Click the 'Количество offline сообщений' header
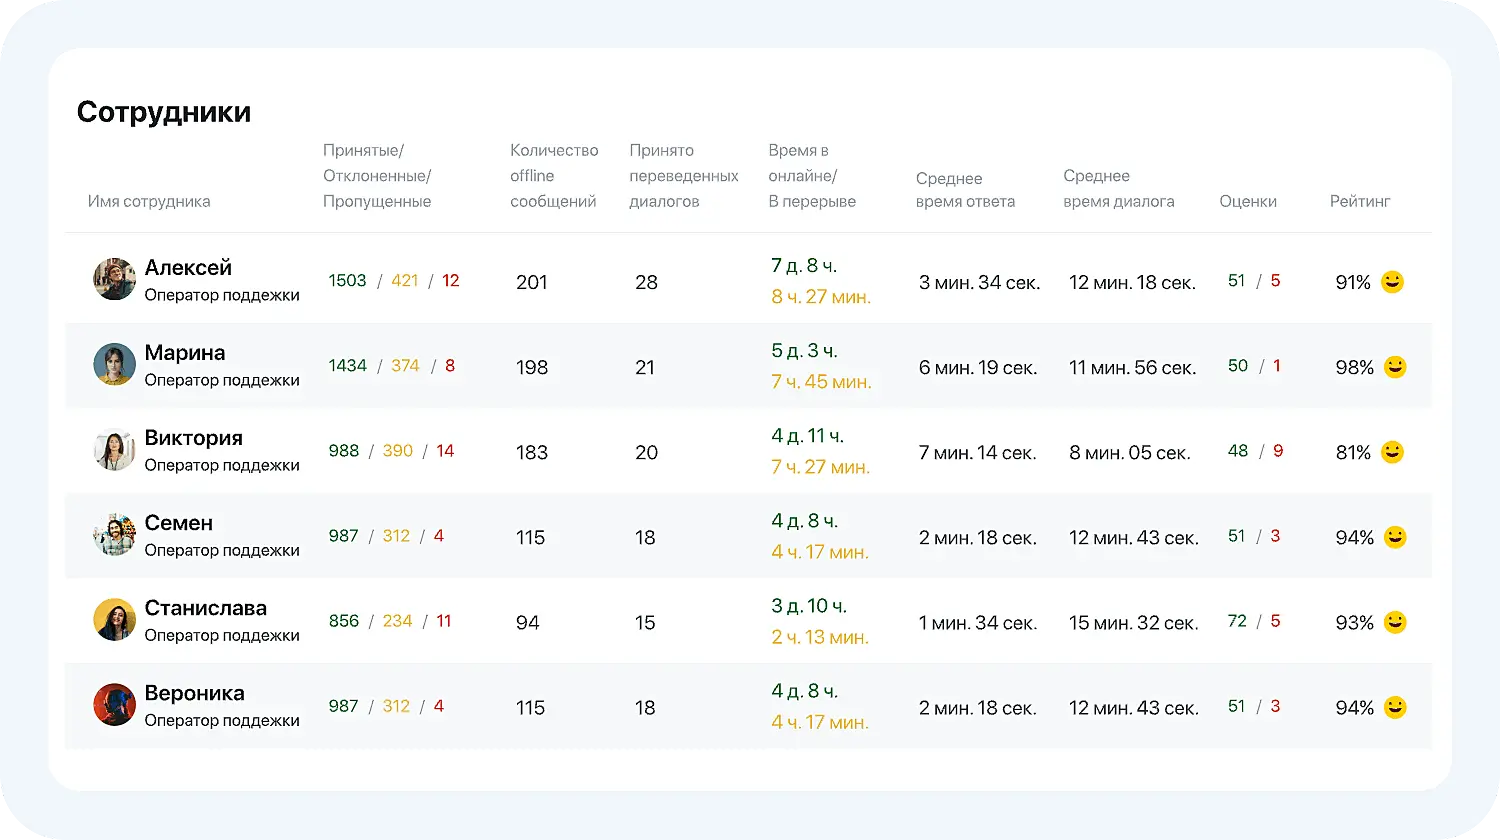This screenshot has width=1500, height=840. (554, 176)
